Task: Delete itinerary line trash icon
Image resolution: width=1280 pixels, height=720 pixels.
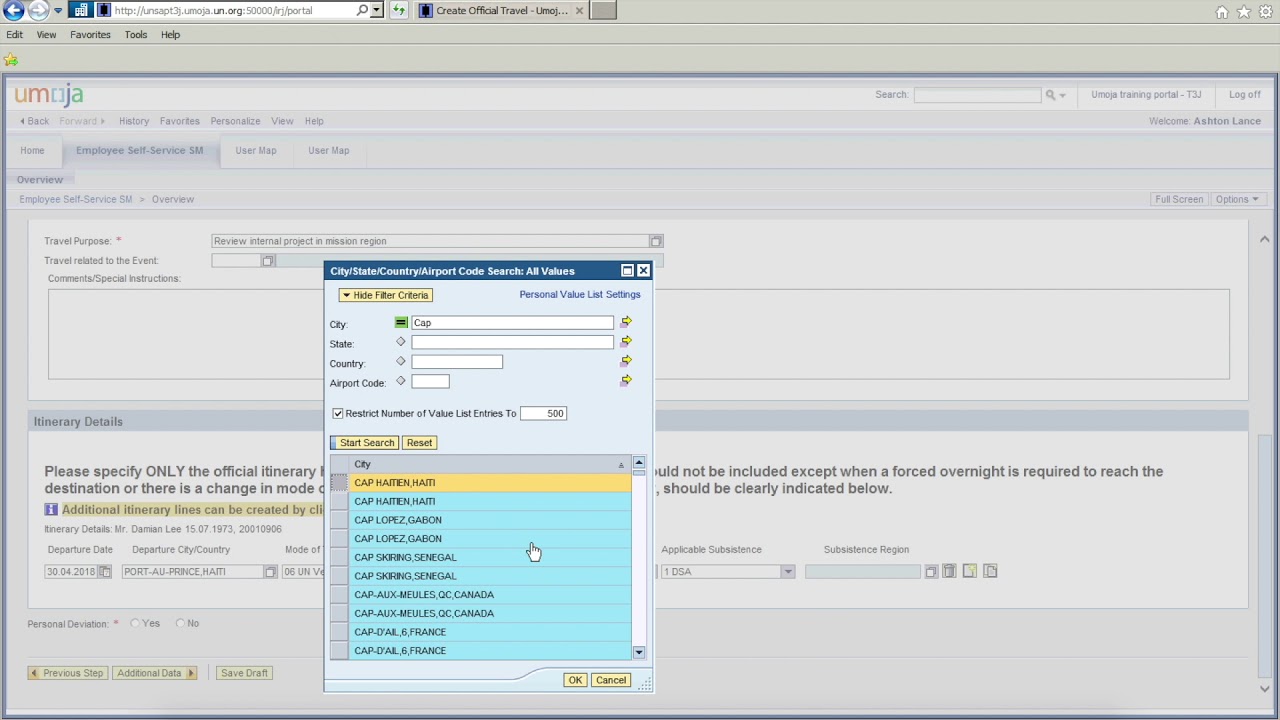Action: pyautogui.click(x=949, y=571)
